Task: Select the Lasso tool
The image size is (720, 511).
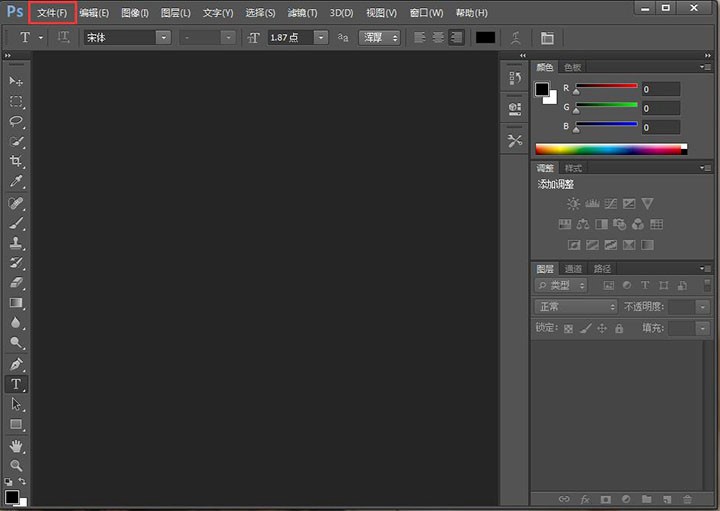Action: coord(16,122)
